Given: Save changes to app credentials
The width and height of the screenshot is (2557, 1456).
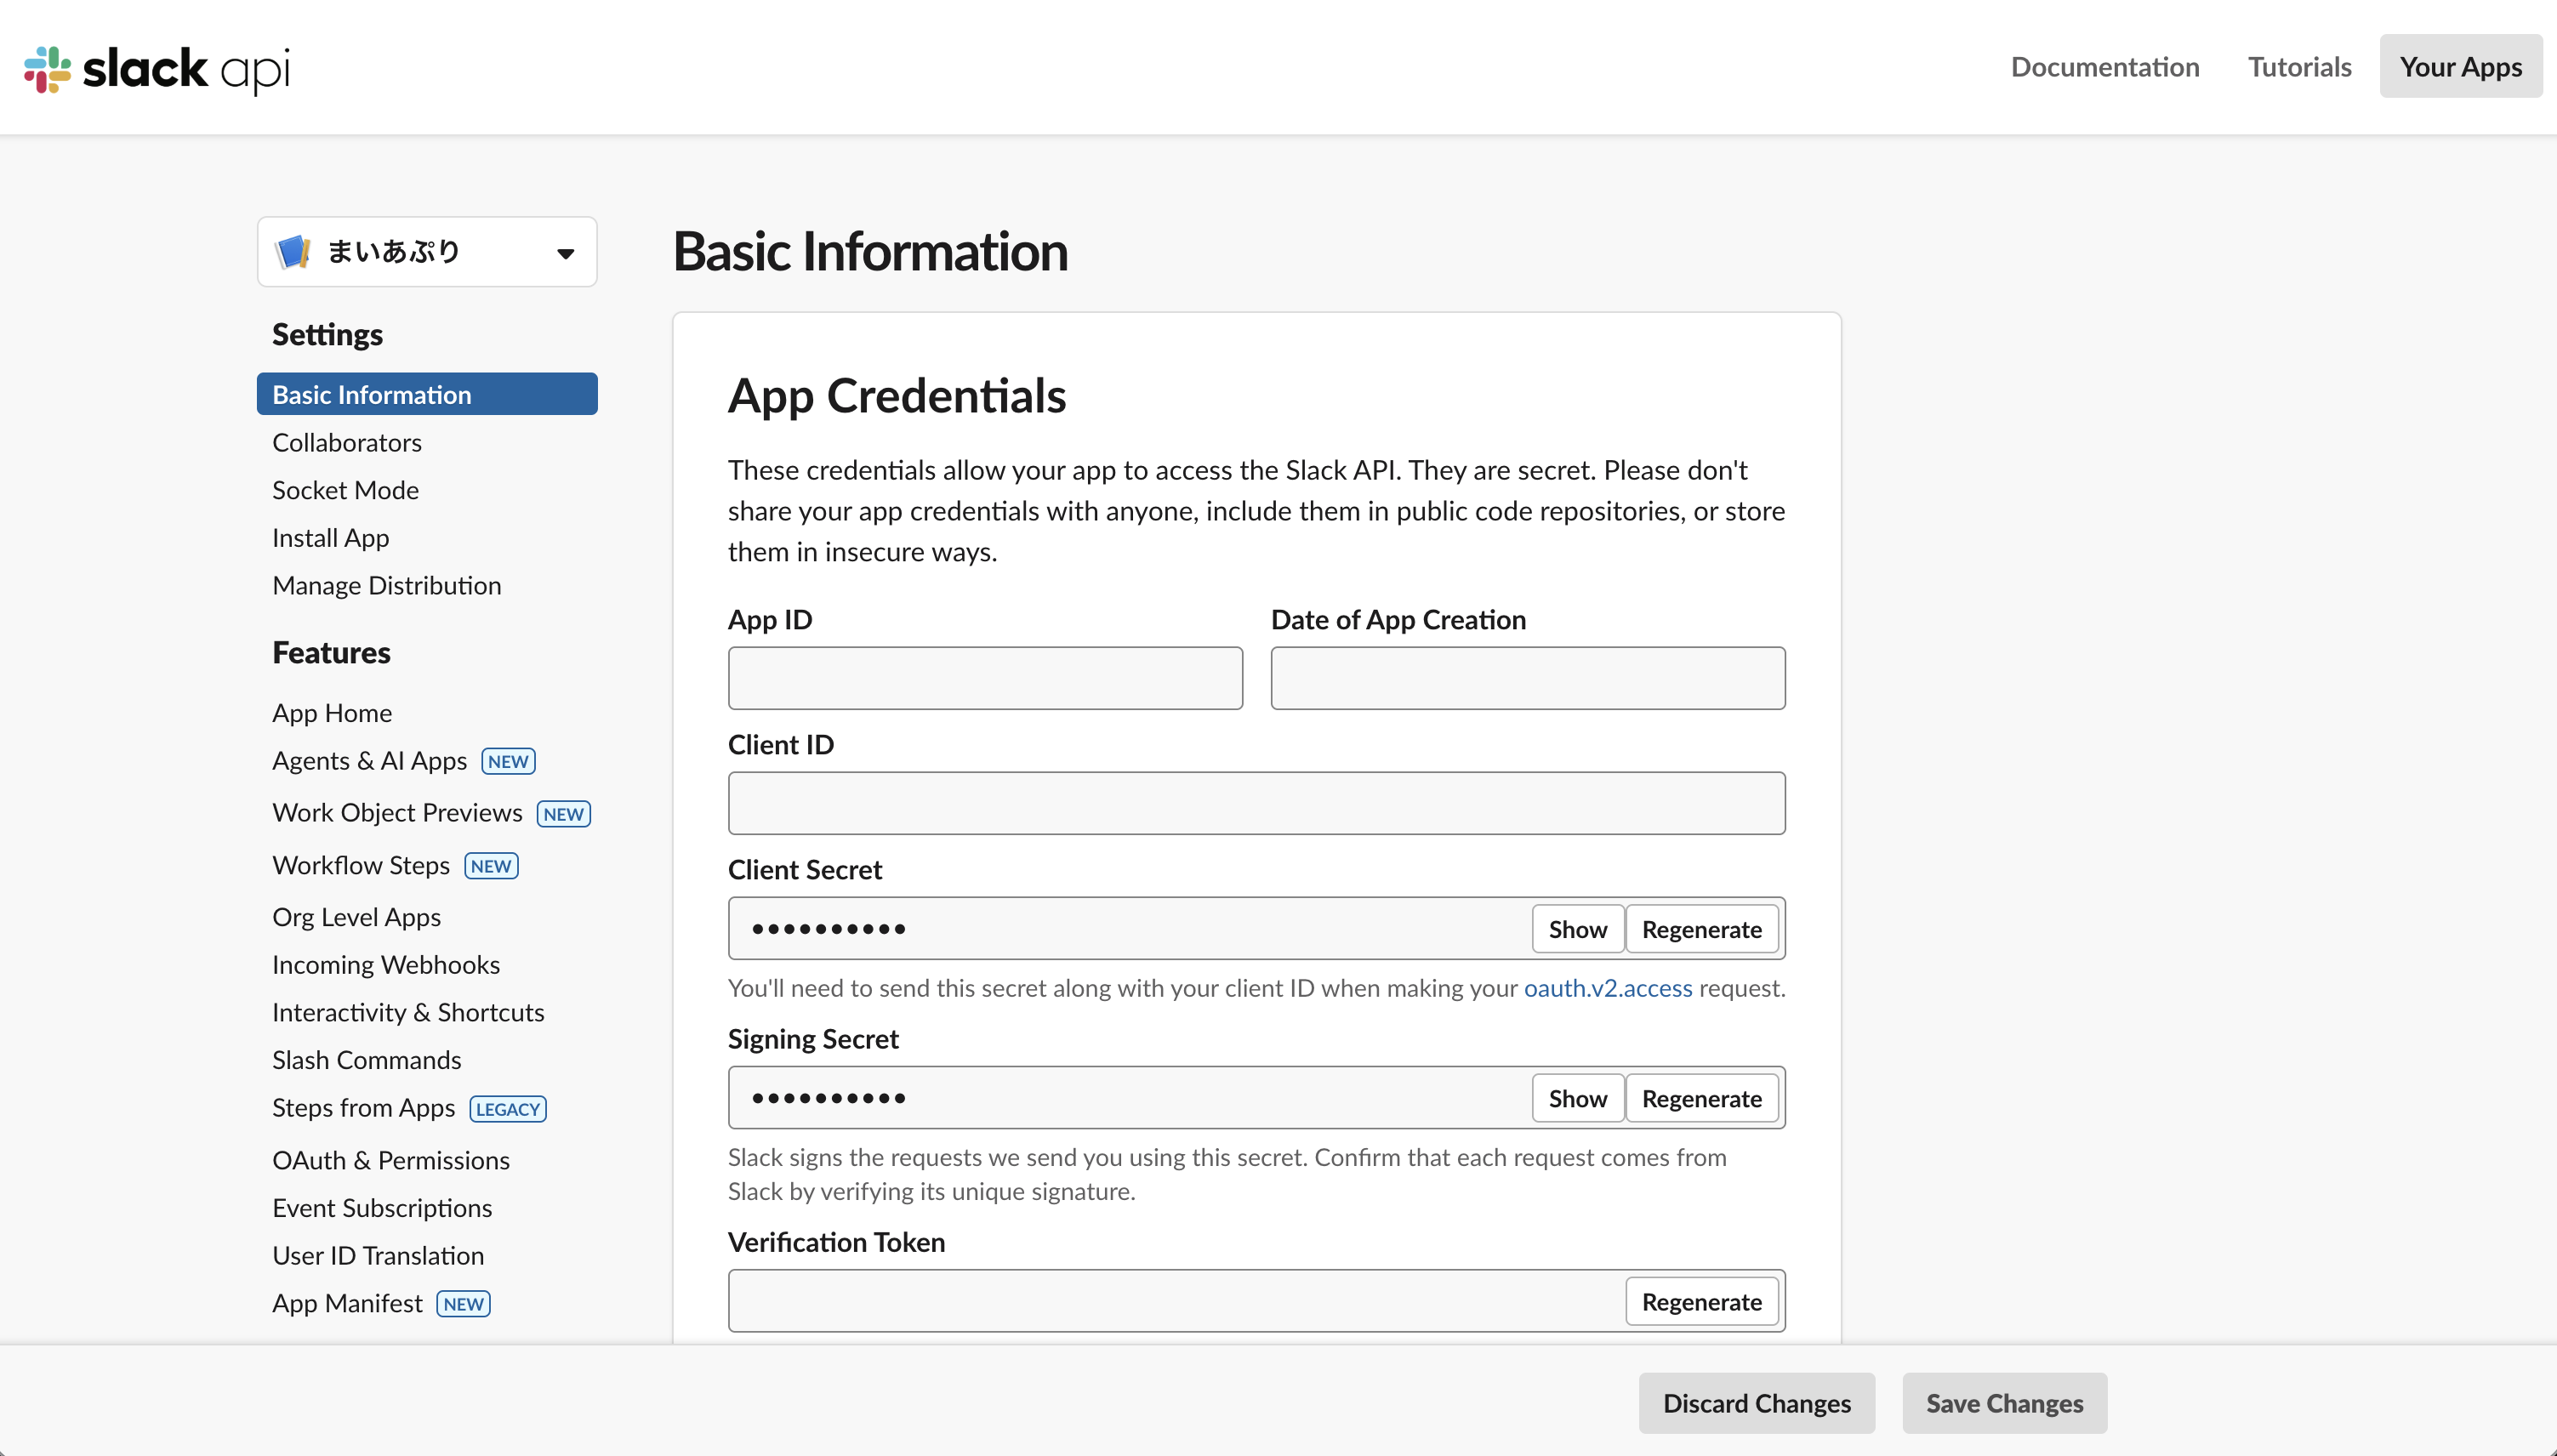Looking at the screenshot, I should [2003, 1402].
